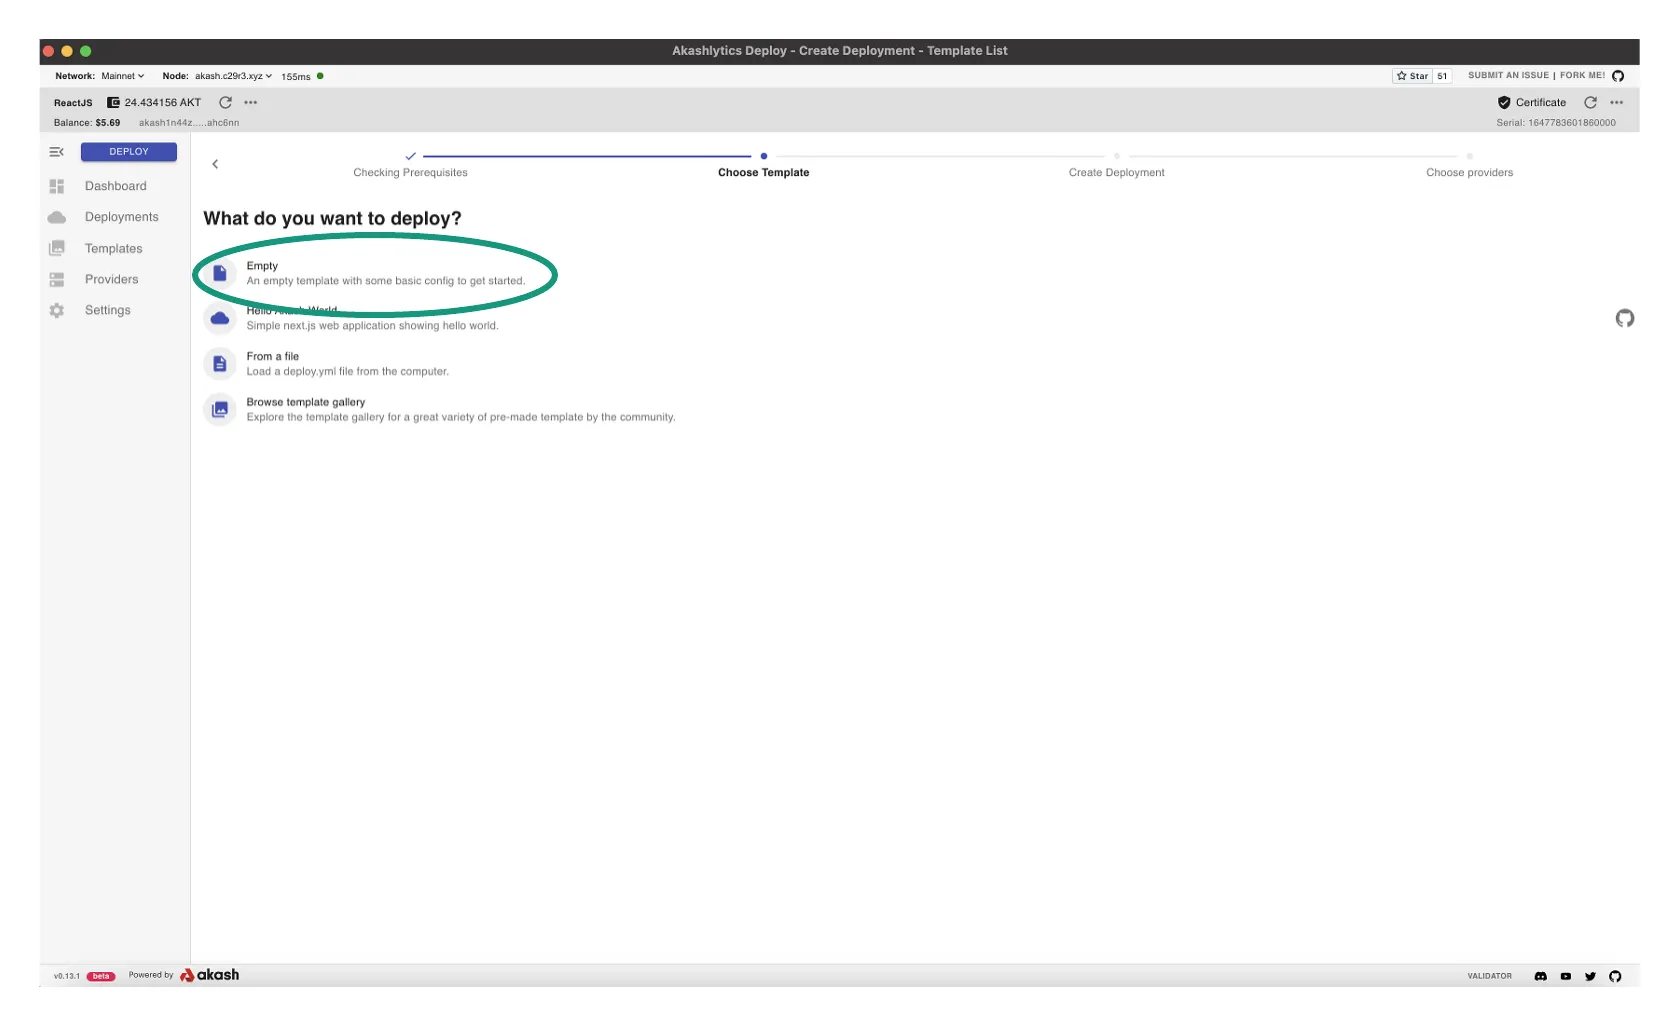This screenshot has height=1027, width=1680.
Task: Click the GitHub icon beside Fork Me
Action: [x=1618, y=76]
